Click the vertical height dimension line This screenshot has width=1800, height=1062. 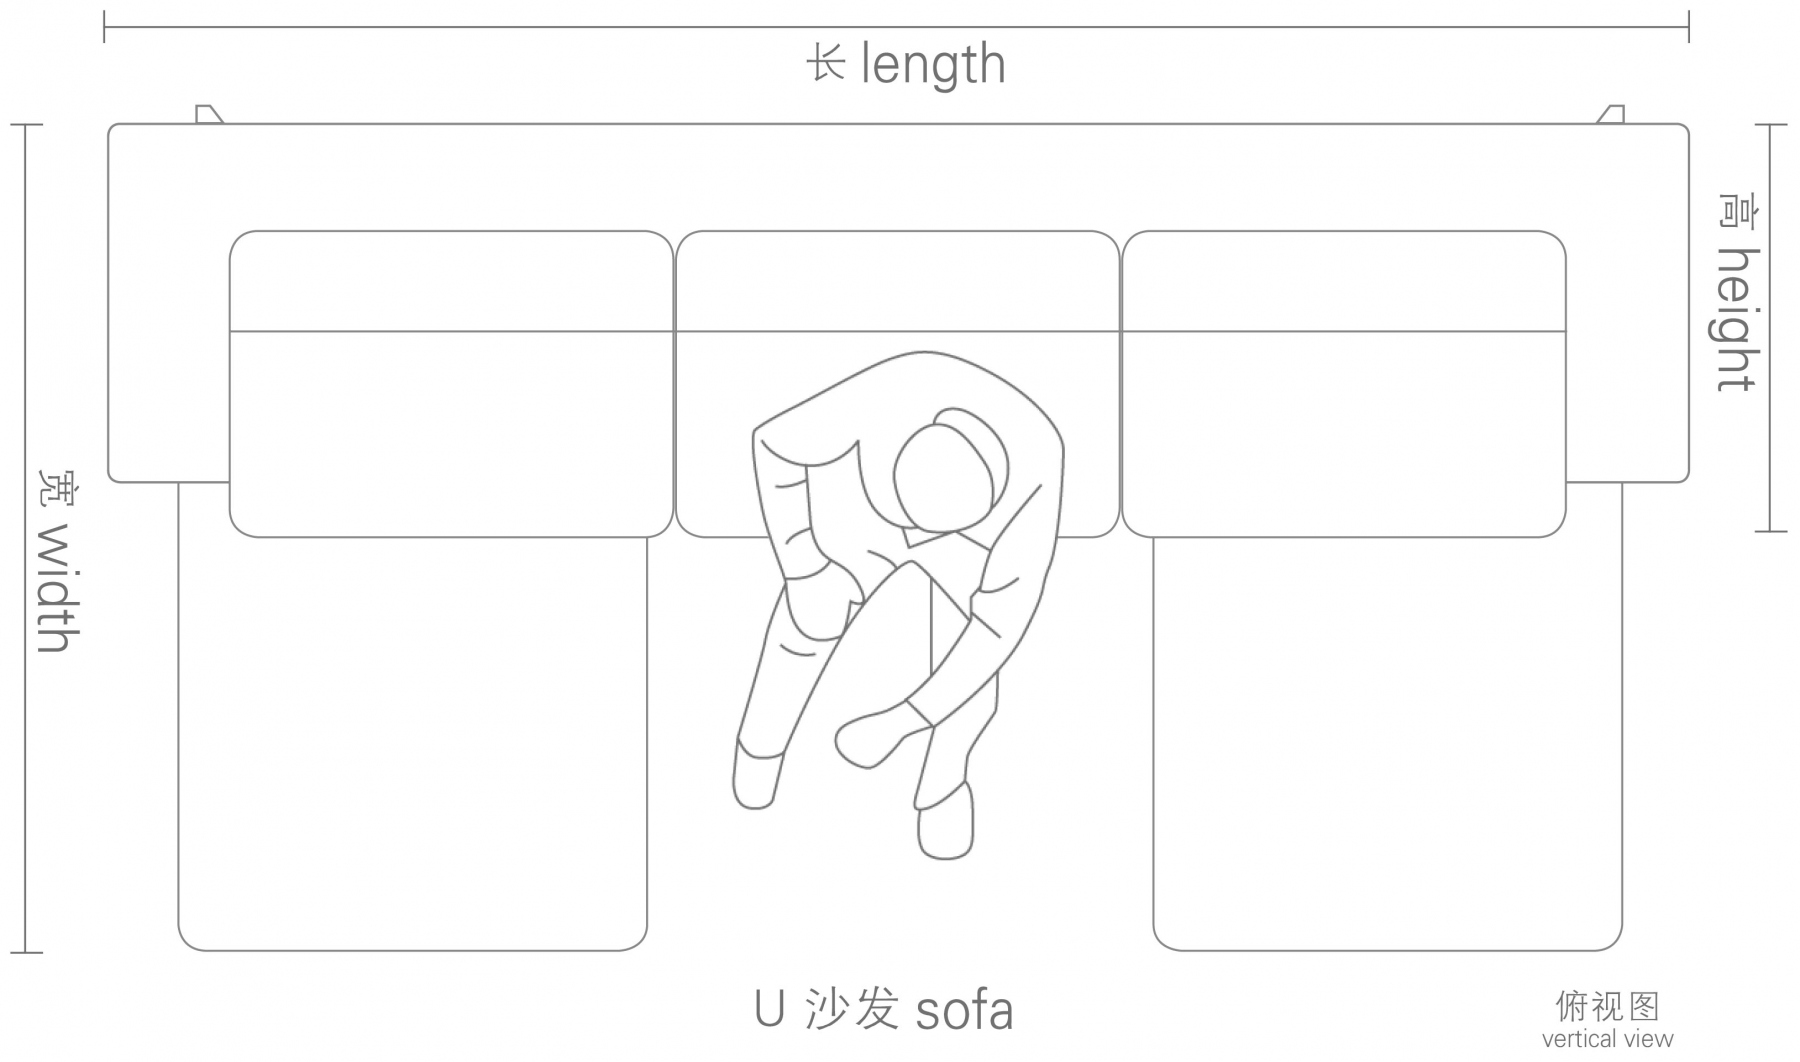tap(1771, 328)
